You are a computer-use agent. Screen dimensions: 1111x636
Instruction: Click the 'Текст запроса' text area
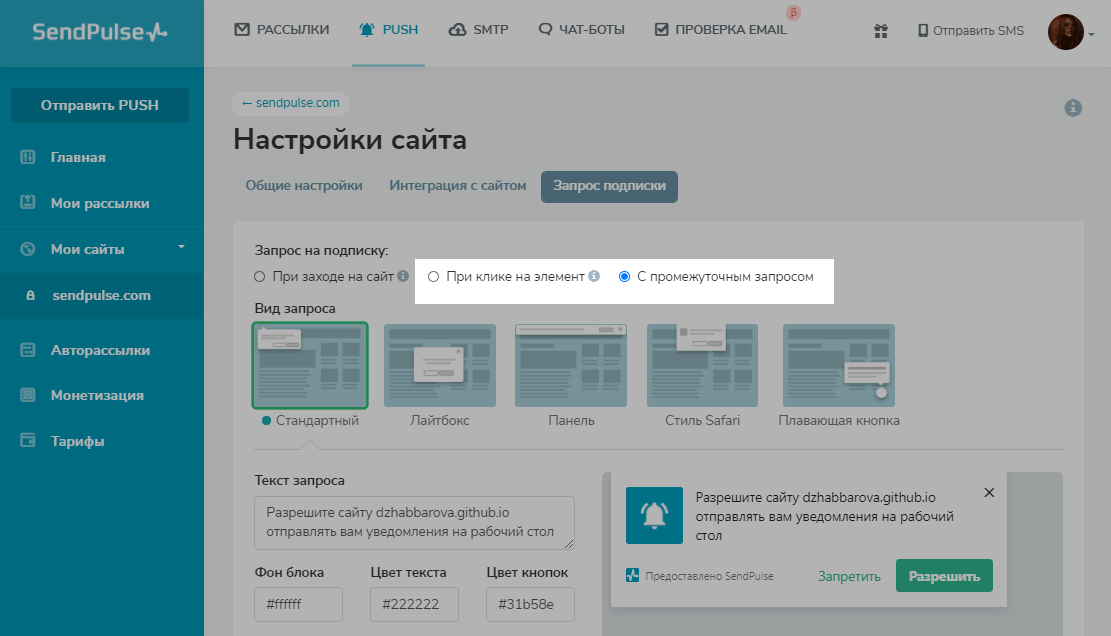(x=414, y=523)
